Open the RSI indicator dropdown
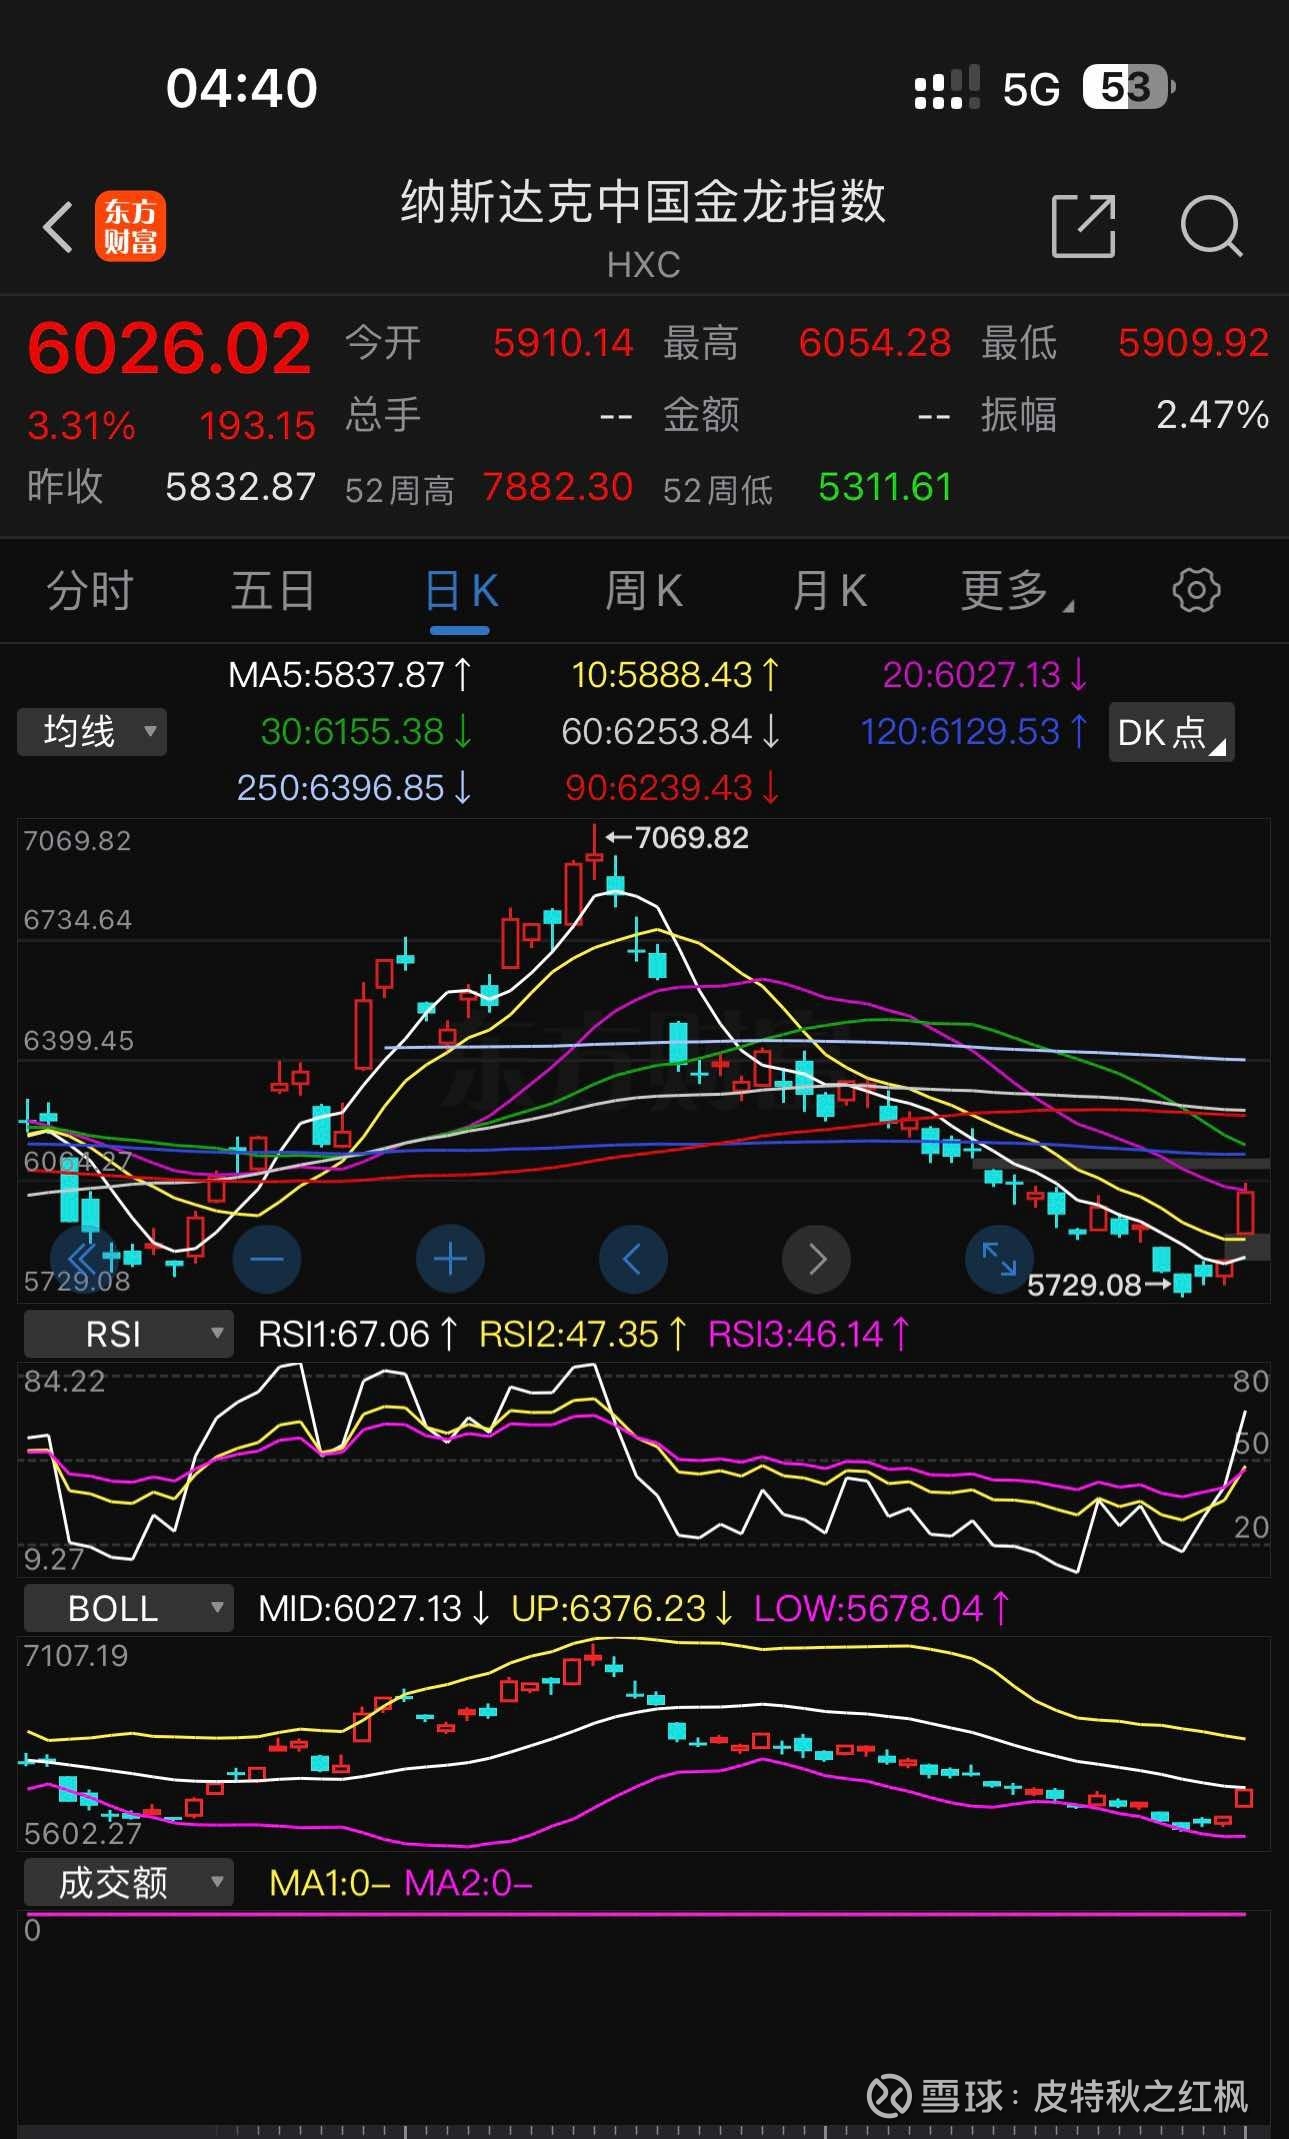 point(128,1334)
